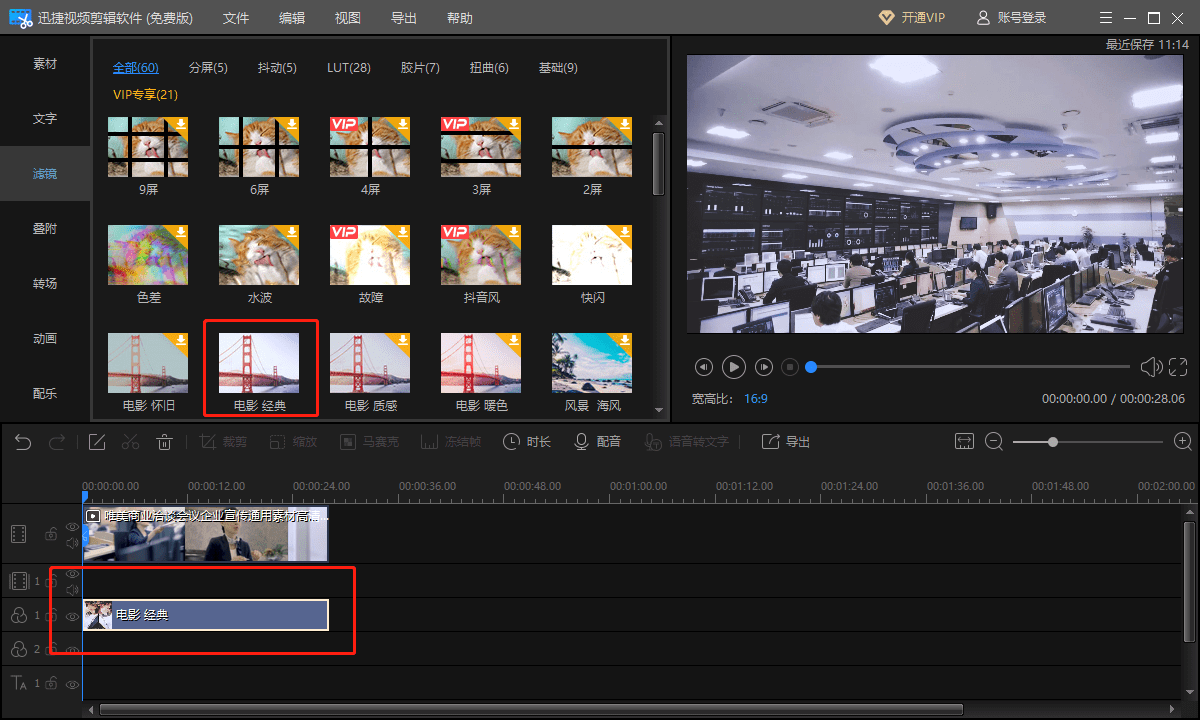Click the undo arrow icon in timeline toolbar
Image resolution: width=1200 pixels, height=720 pixels.
click(x=23, y=442)
